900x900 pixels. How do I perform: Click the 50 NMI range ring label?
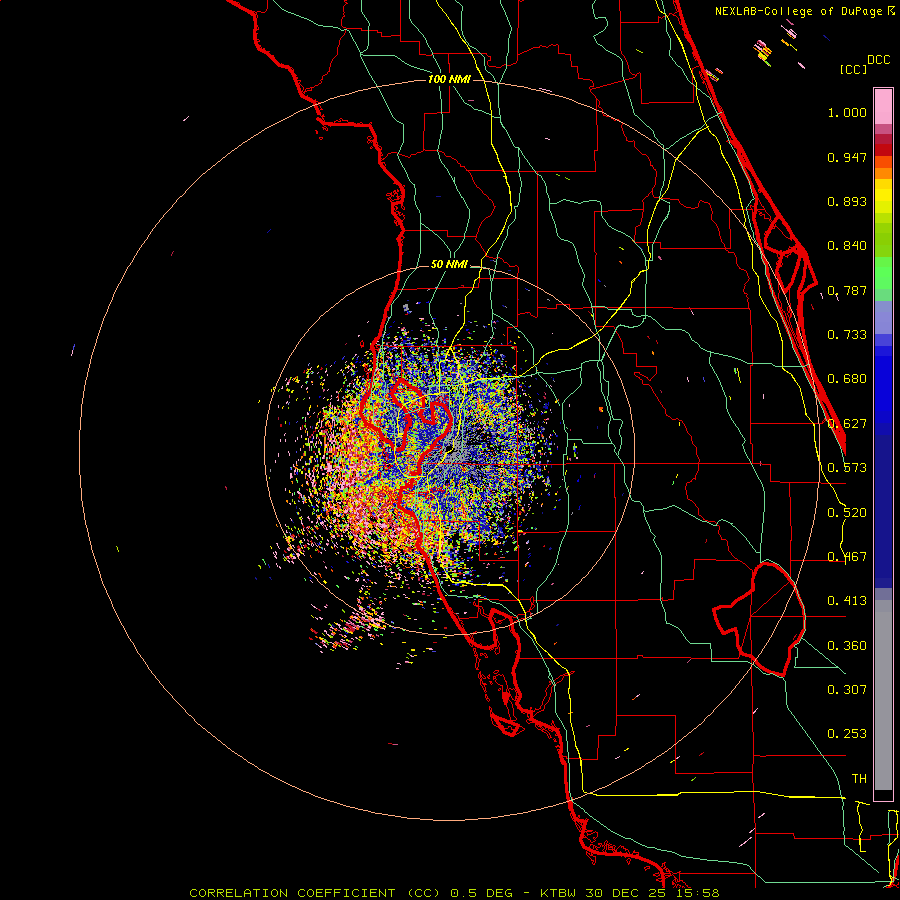coord(449,264)
